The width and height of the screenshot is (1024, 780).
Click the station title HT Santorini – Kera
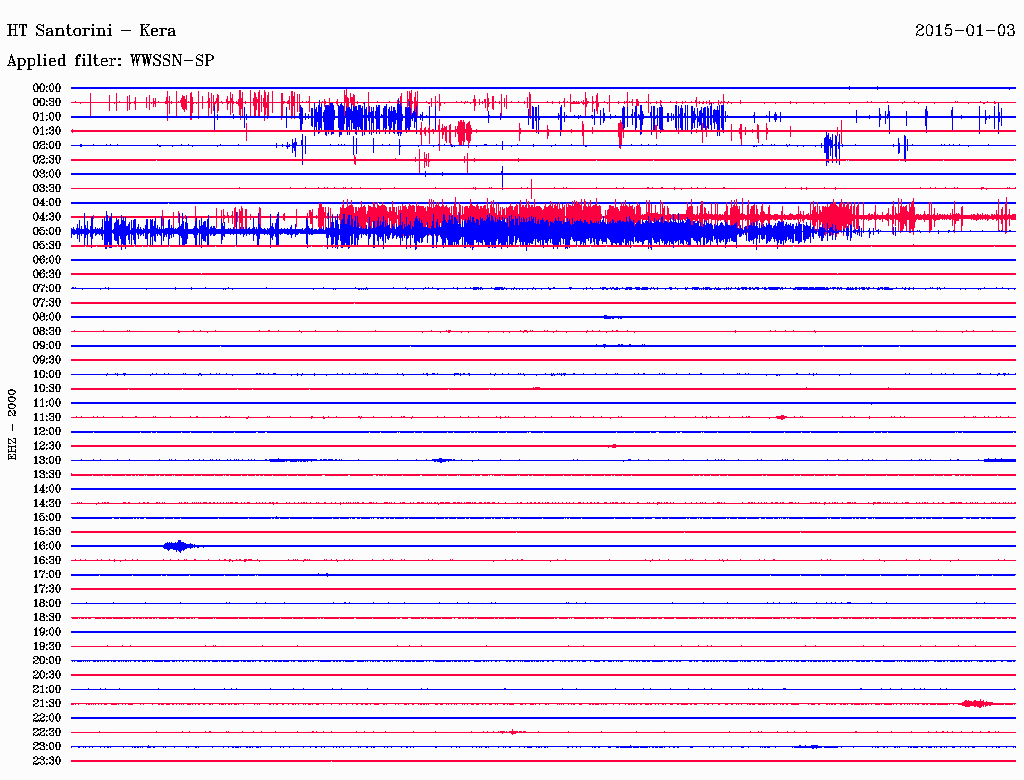(91, 31)
